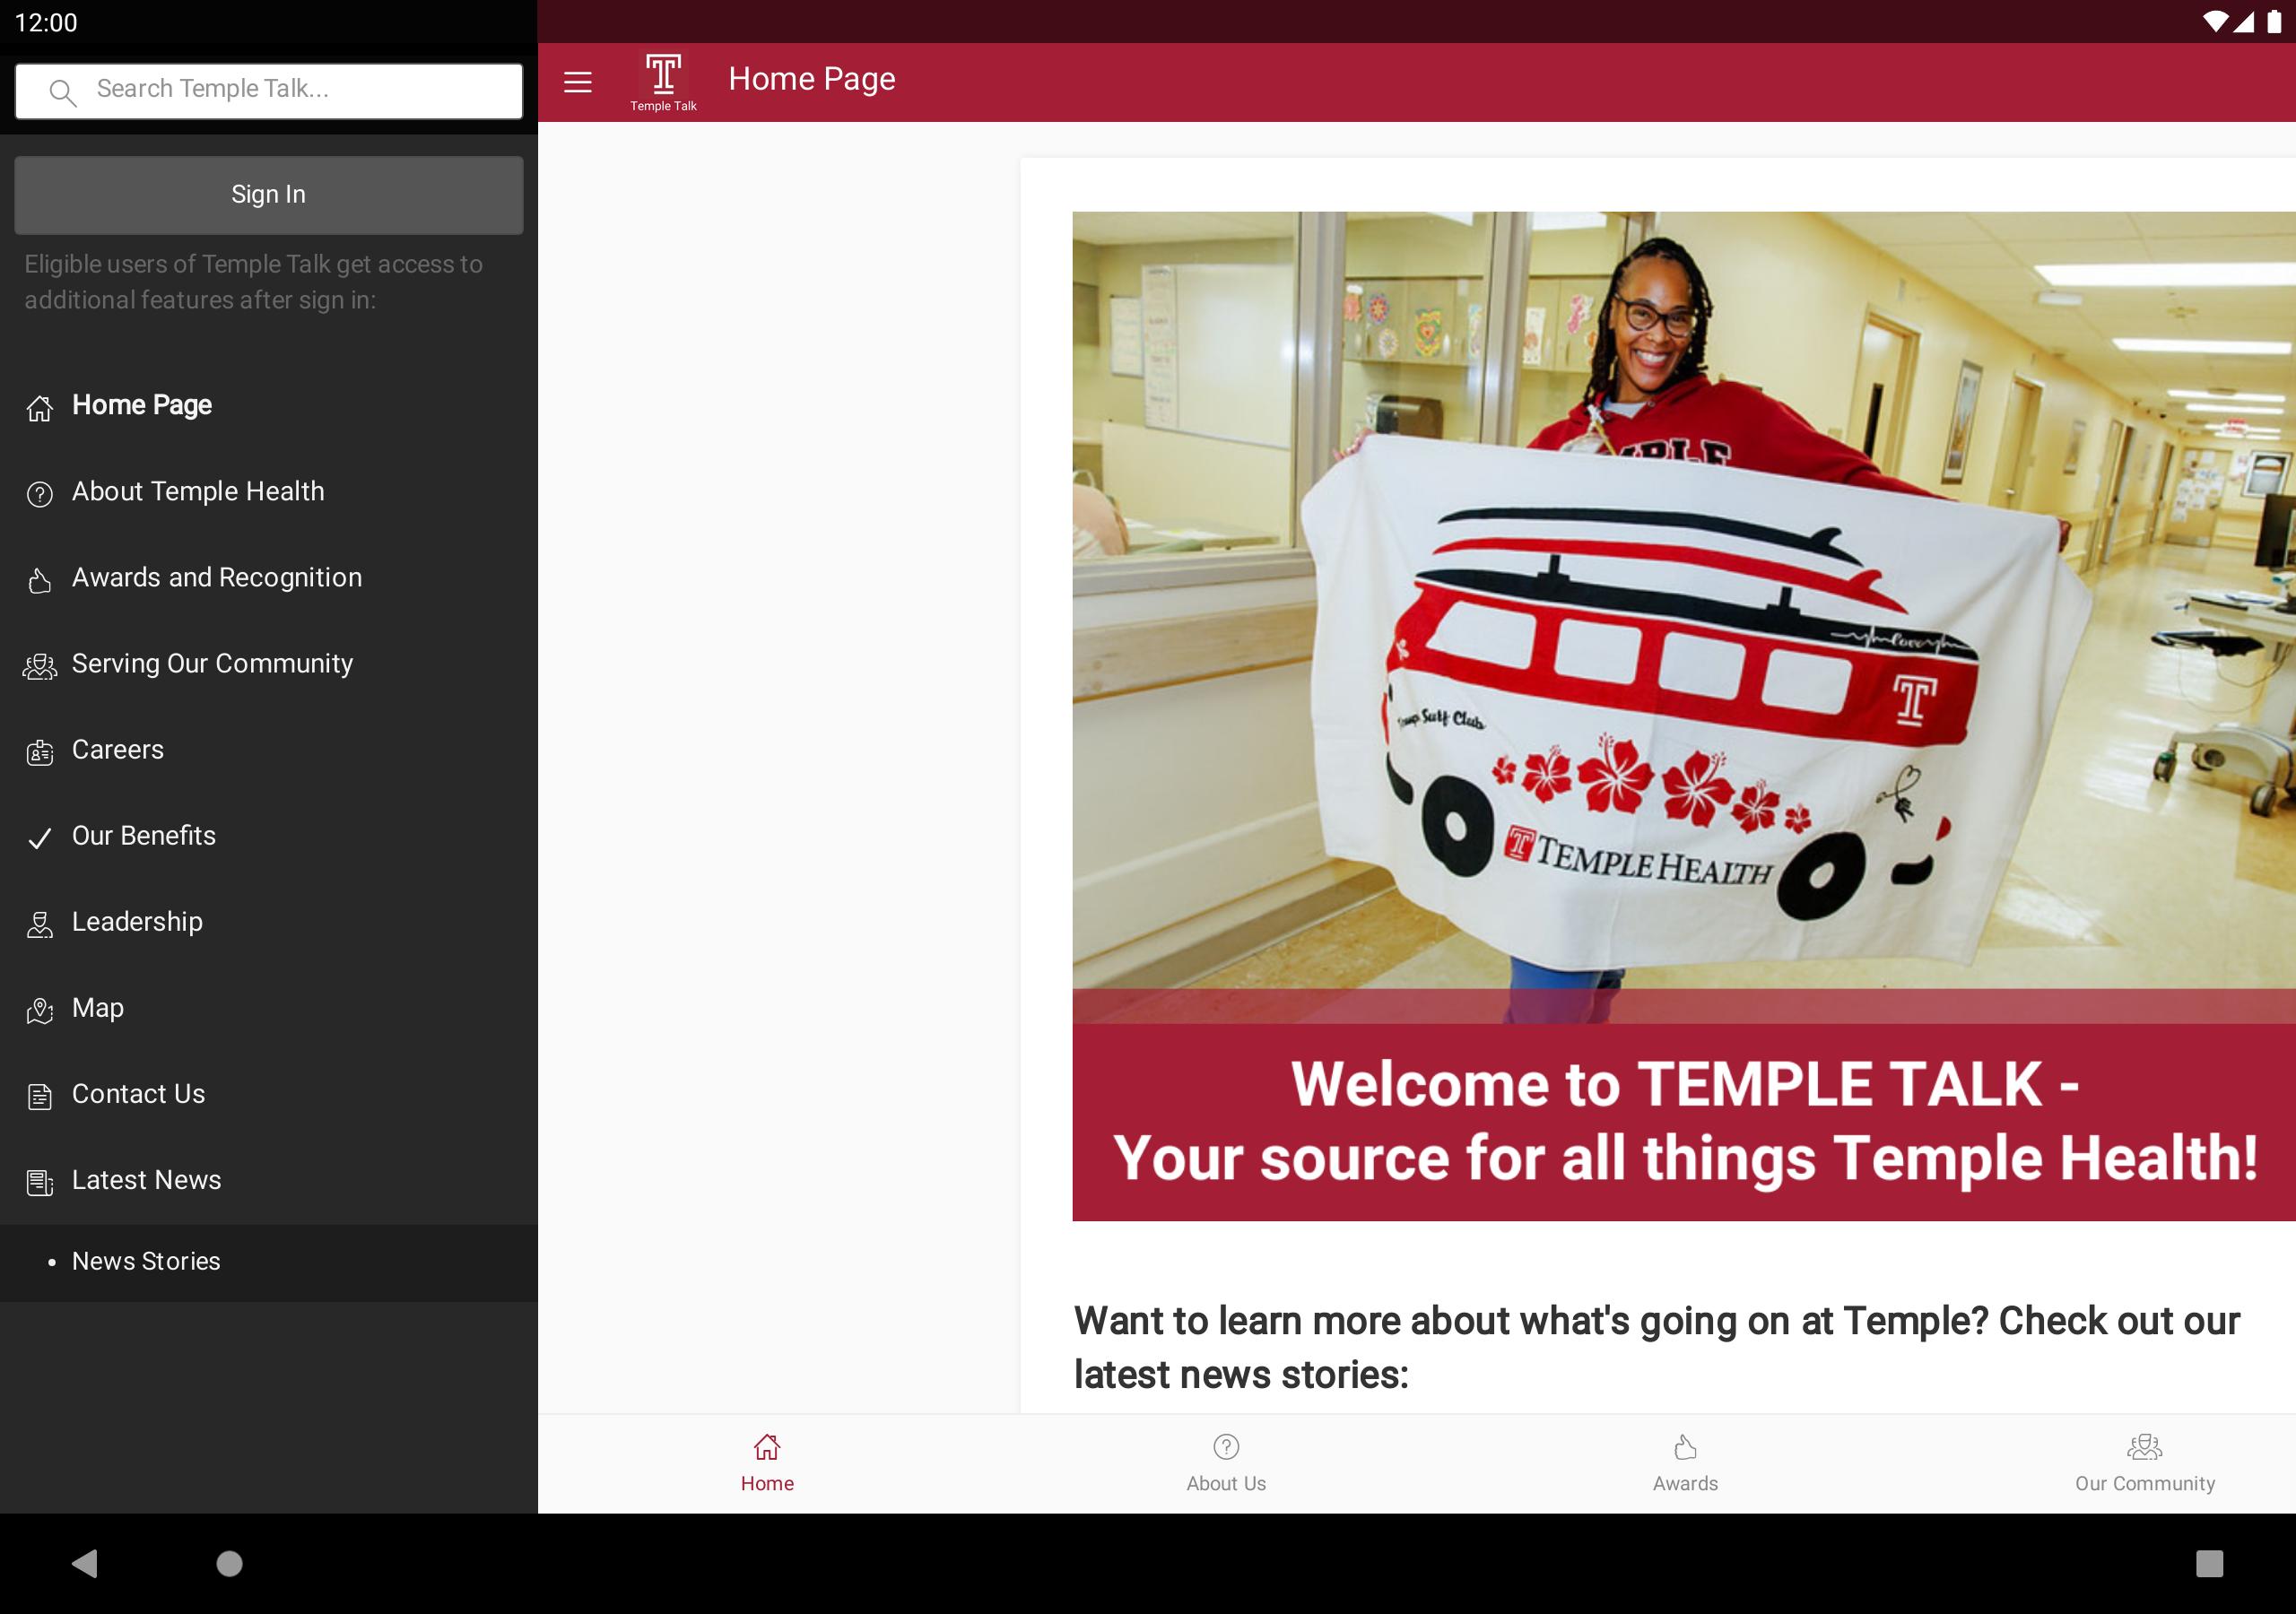This screenshot has height=1614, width=2296.
Task: Click the Leadership person icon
Action: [x=39, y=924]
